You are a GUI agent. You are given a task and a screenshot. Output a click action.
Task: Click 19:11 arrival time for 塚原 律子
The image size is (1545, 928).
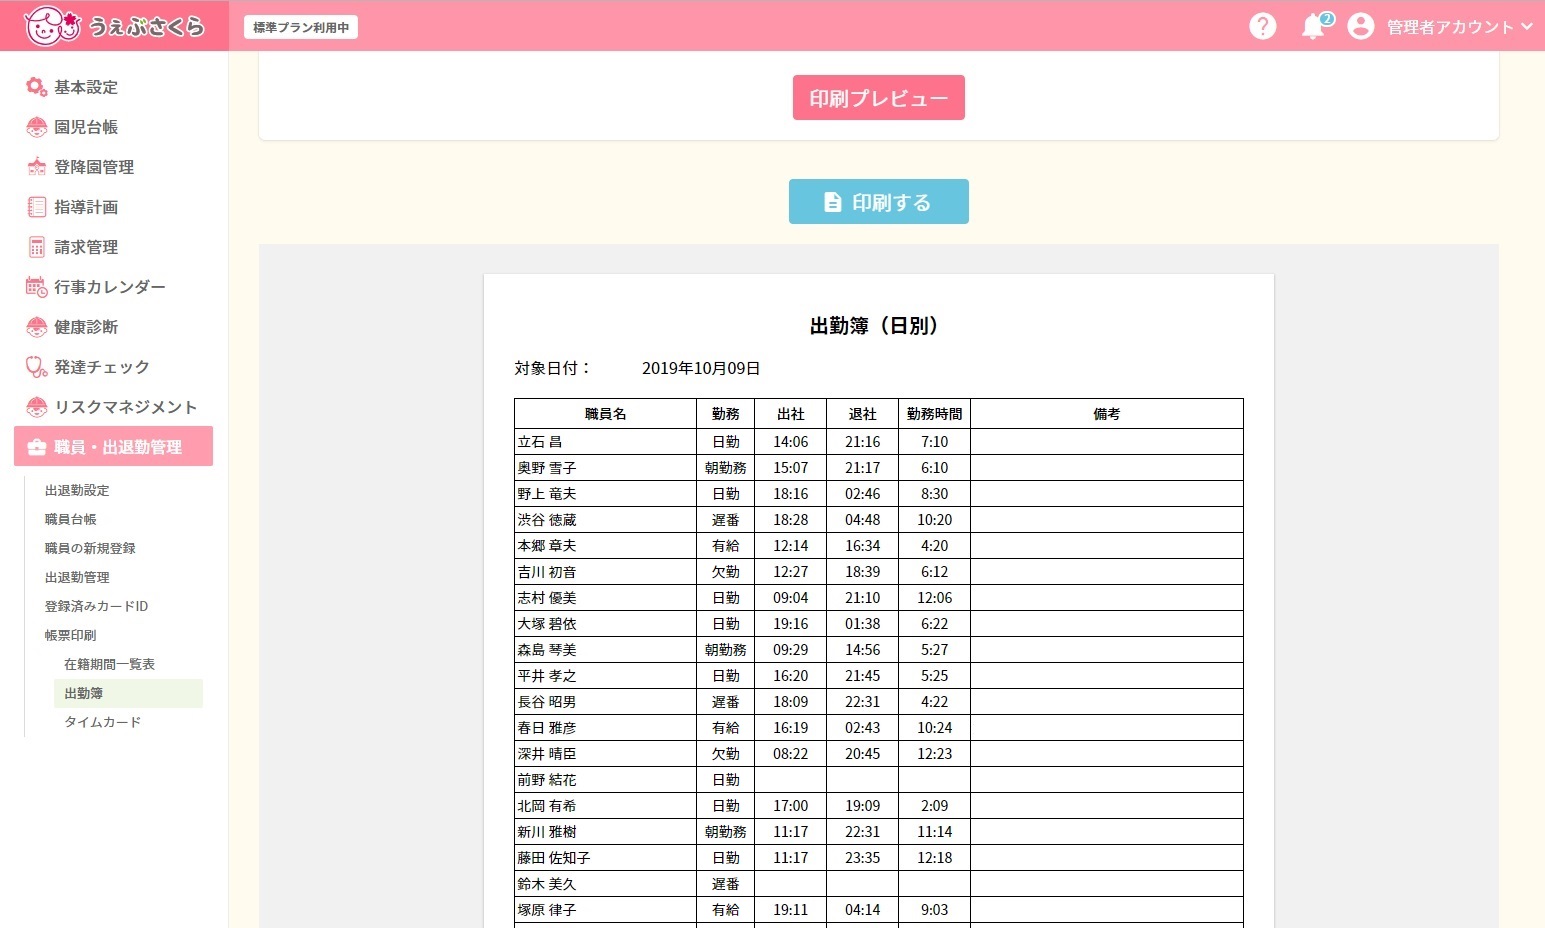790,910
